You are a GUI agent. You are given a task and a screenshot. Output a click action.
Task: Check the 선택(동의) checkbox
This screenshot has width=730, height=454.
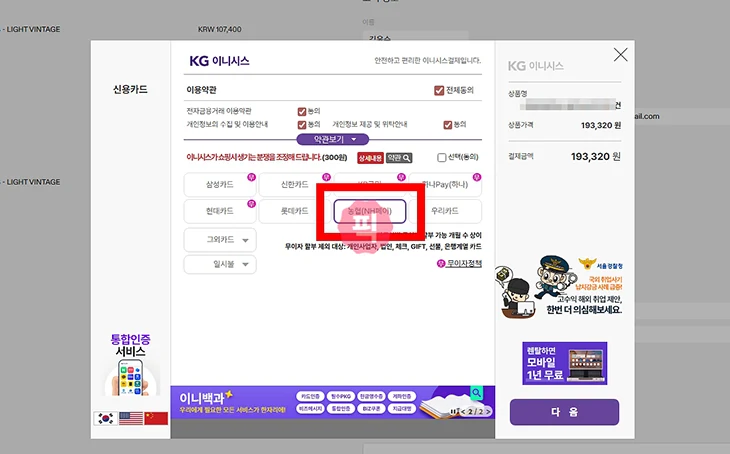point(442,158)
